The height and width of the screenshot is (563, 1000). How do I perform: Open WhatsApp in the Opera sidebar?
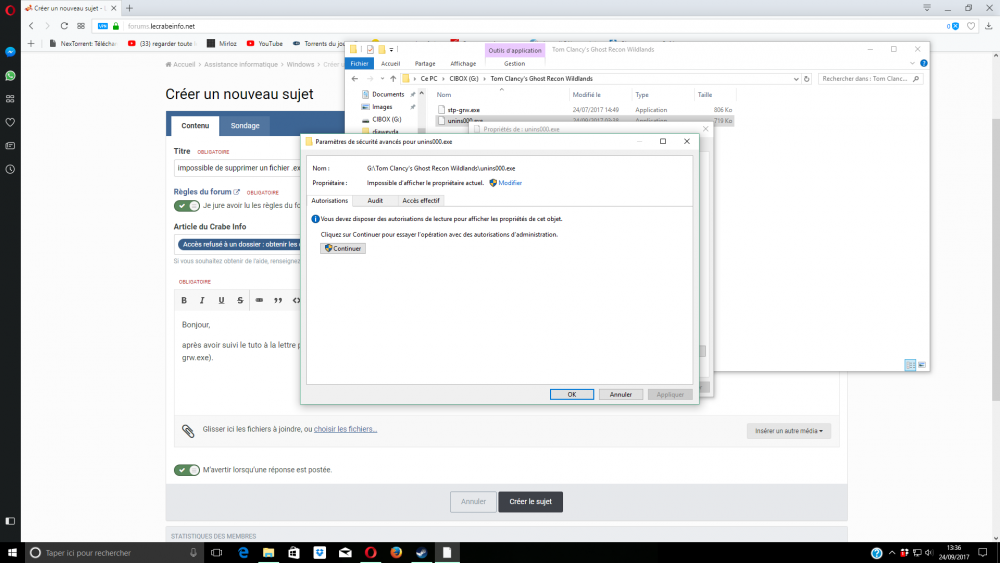10,75
